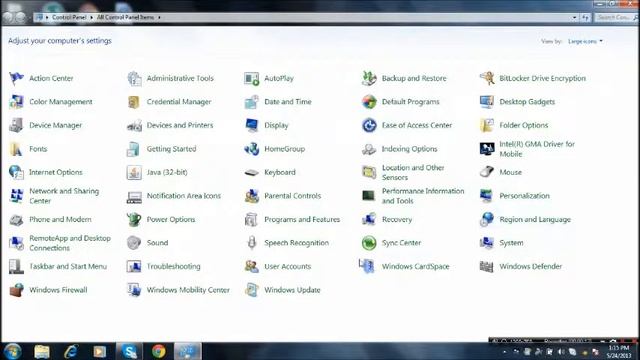Expand the arrow after All Control Panel Items
This screenshot has width=640, height=360.
pyautogui.click(x=159, y=18)
